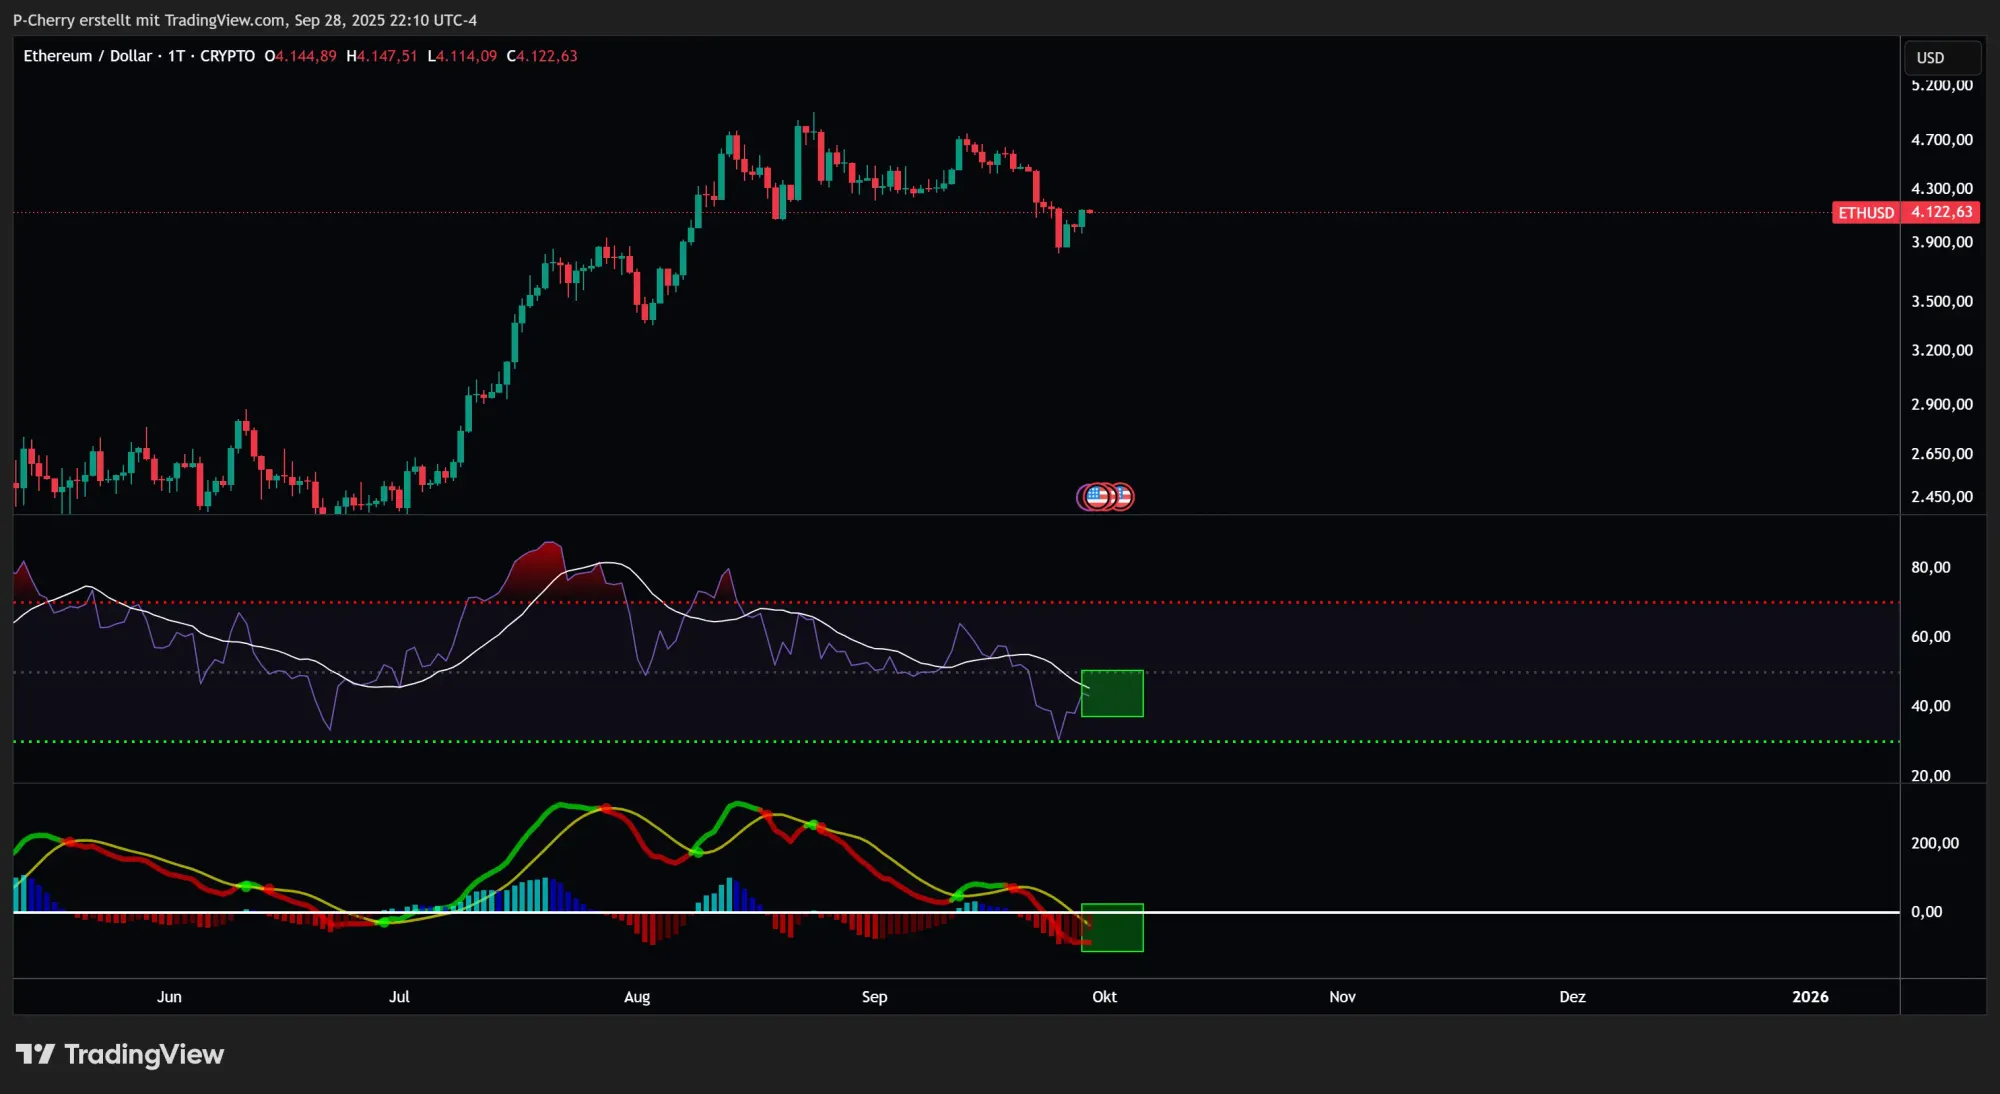Click the Aug label on time axis

point(637,997)
